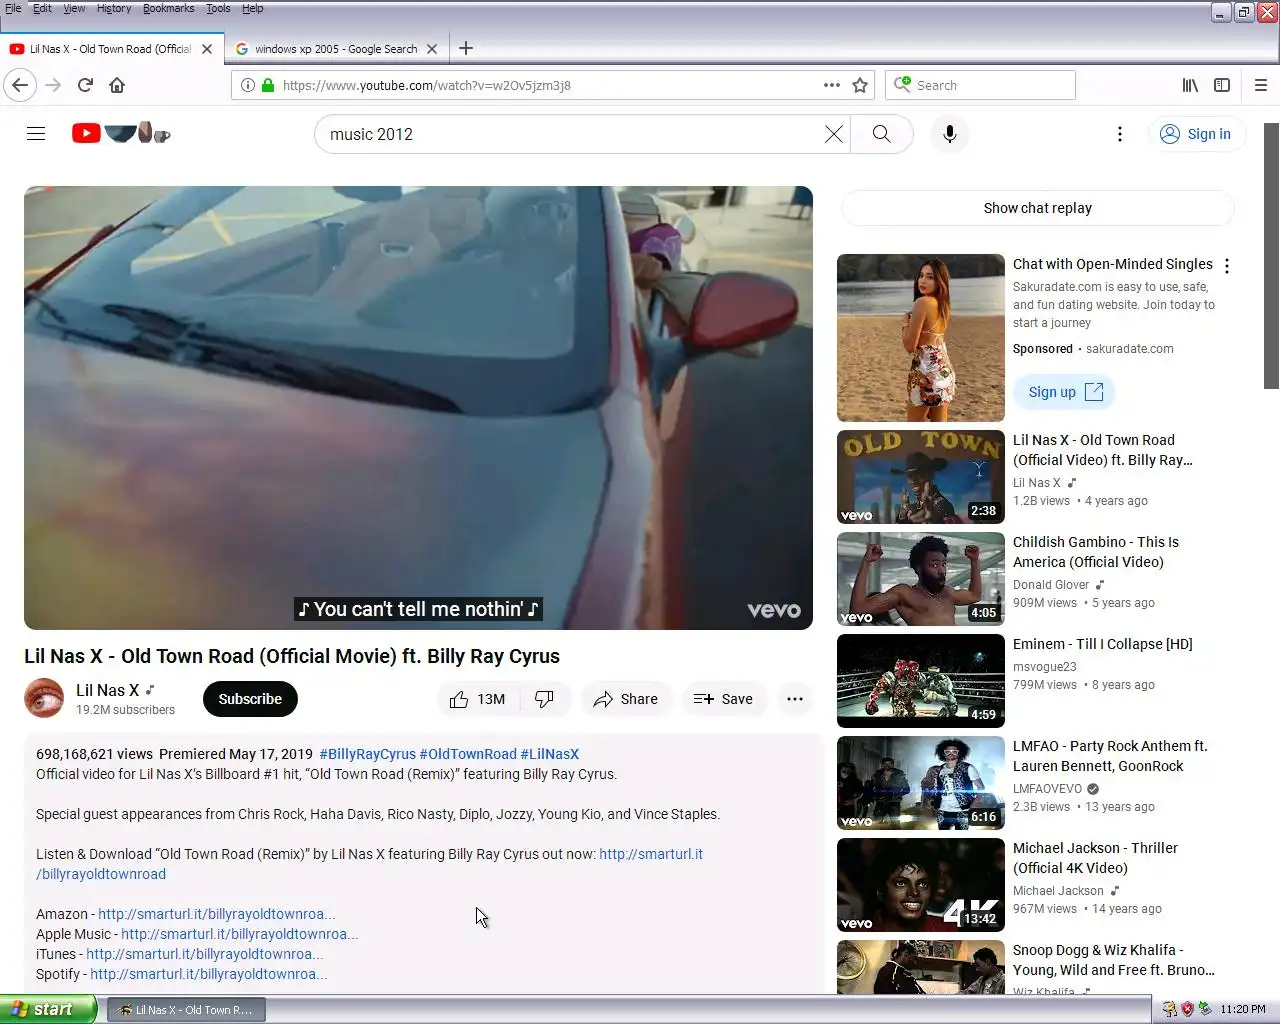The height and width of the screenshot is (1024, 1280).
Task: Open the Bookmarks menu
Action: coord(168,8)
